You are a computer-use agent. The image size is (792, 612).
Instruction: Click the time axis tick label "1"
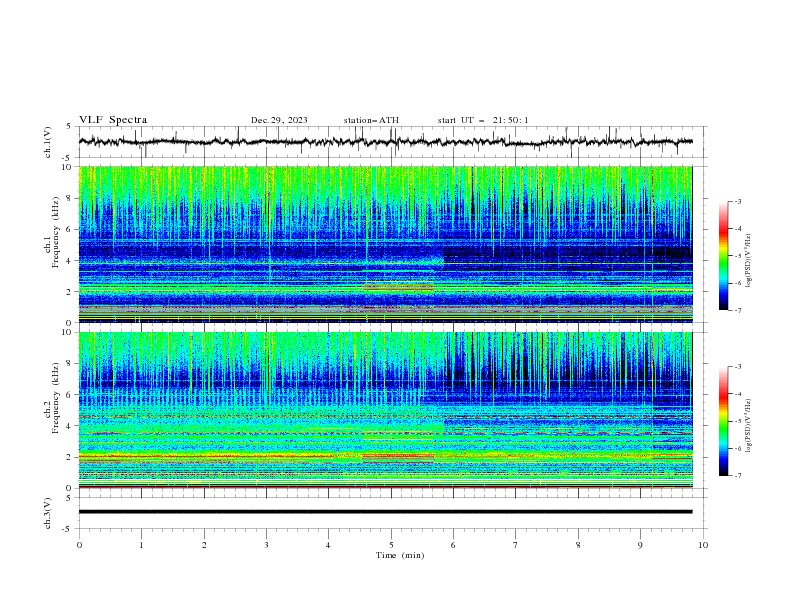click(x=141, y=545)
